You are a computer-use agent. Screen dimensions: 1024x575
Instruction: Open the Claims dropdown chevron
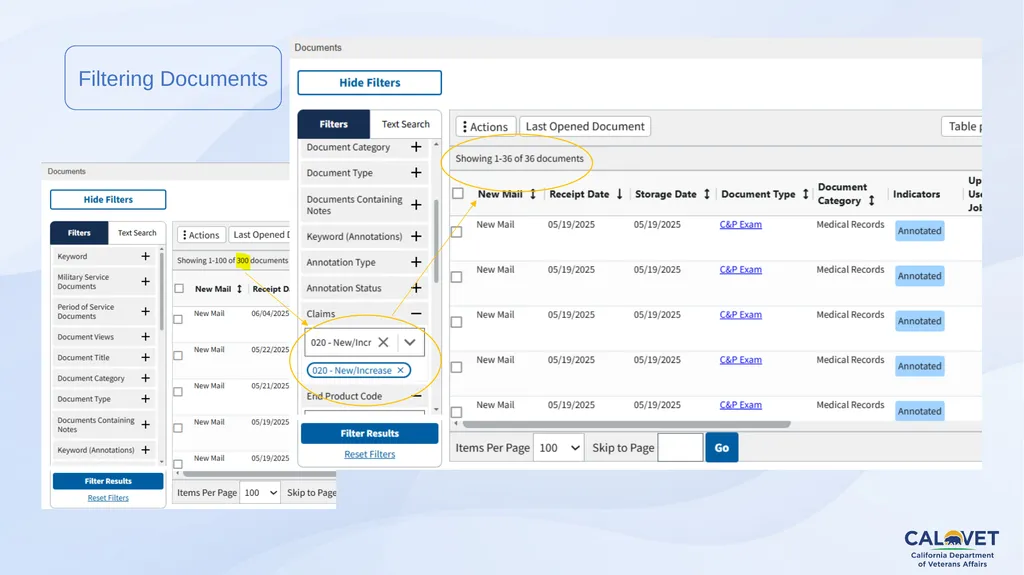[x=410, y=342]
